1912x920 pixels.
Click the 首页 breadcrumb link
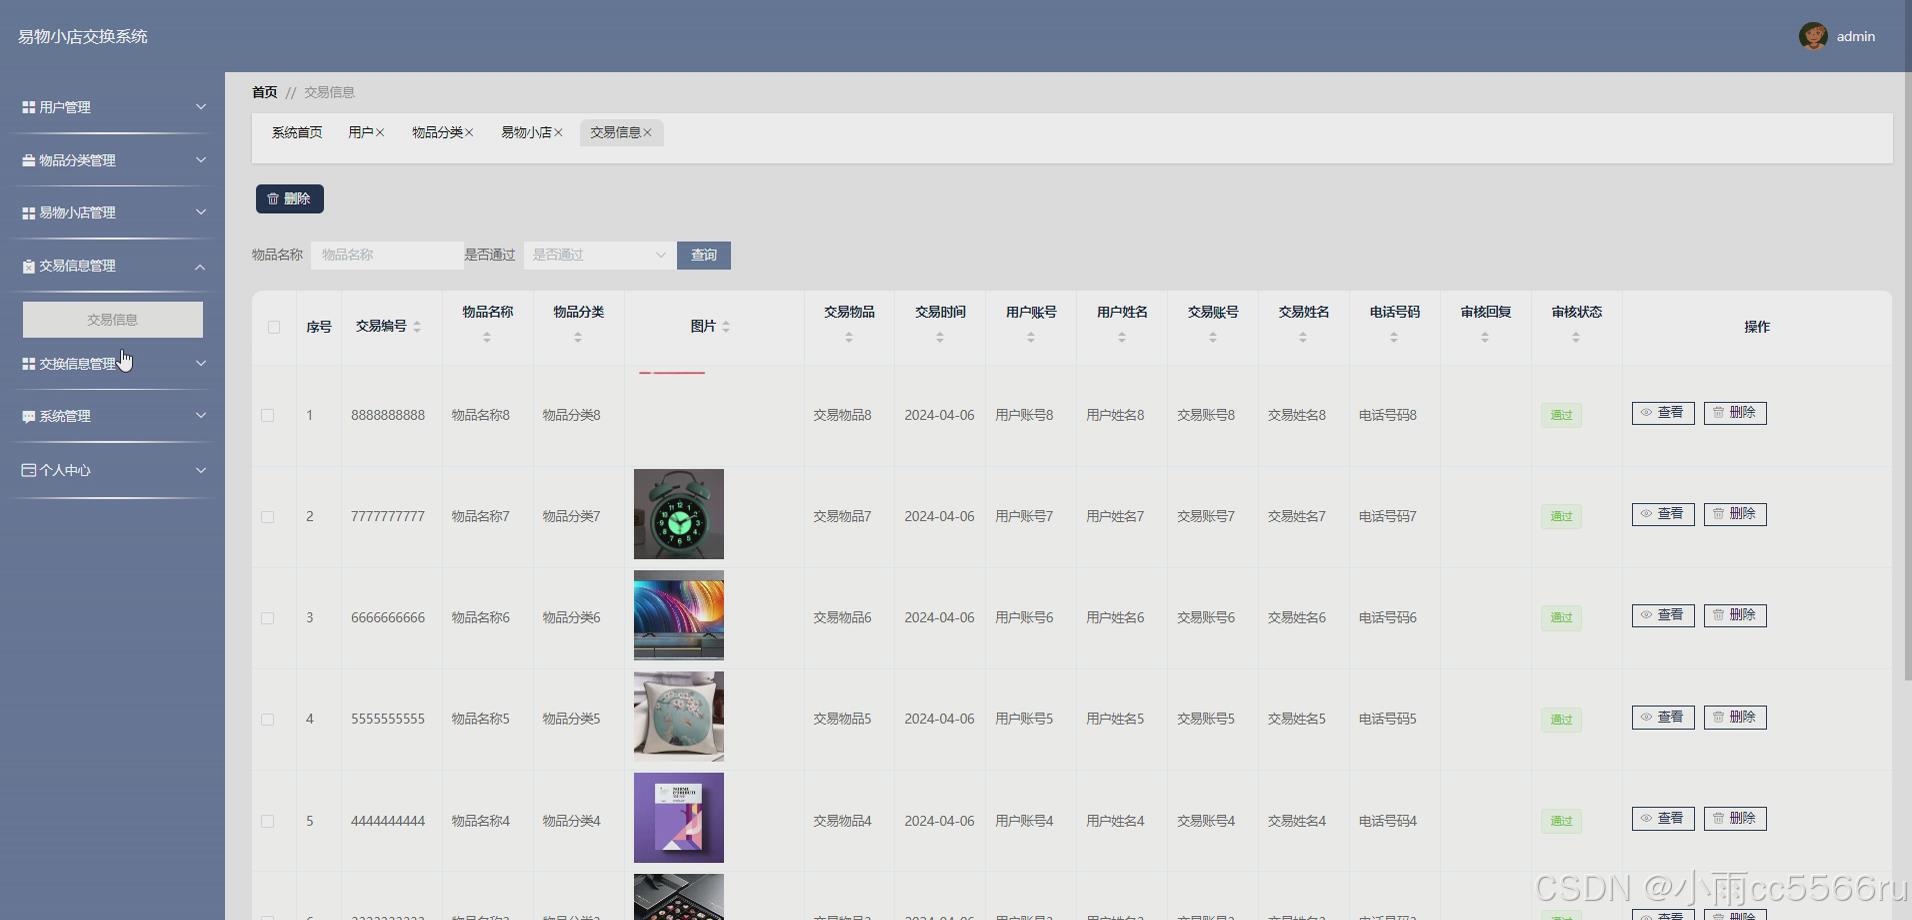(265, 92)
